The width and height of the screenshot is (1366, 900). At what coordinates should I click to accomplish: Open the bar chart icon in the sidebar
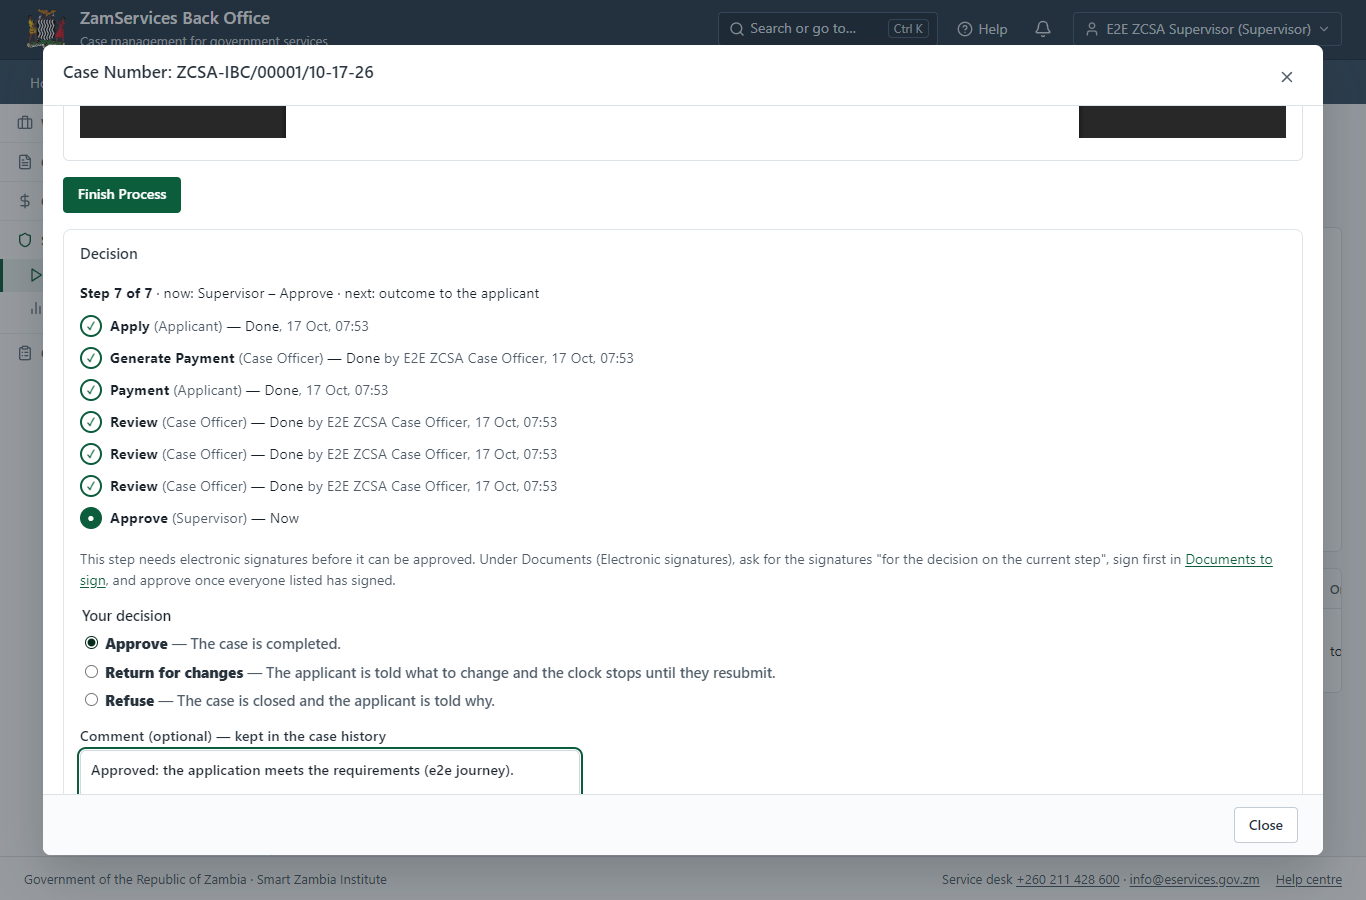pos(36,308)
